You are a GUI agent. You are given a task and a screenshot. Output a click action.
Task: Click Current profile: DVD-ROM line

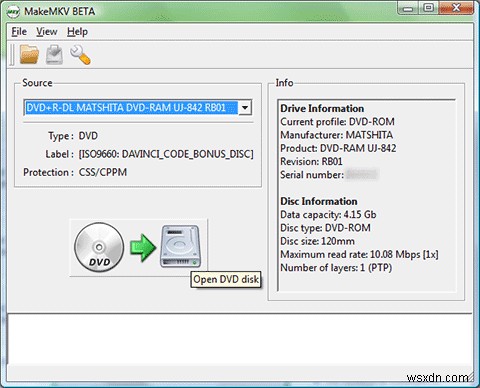[337, 122]
